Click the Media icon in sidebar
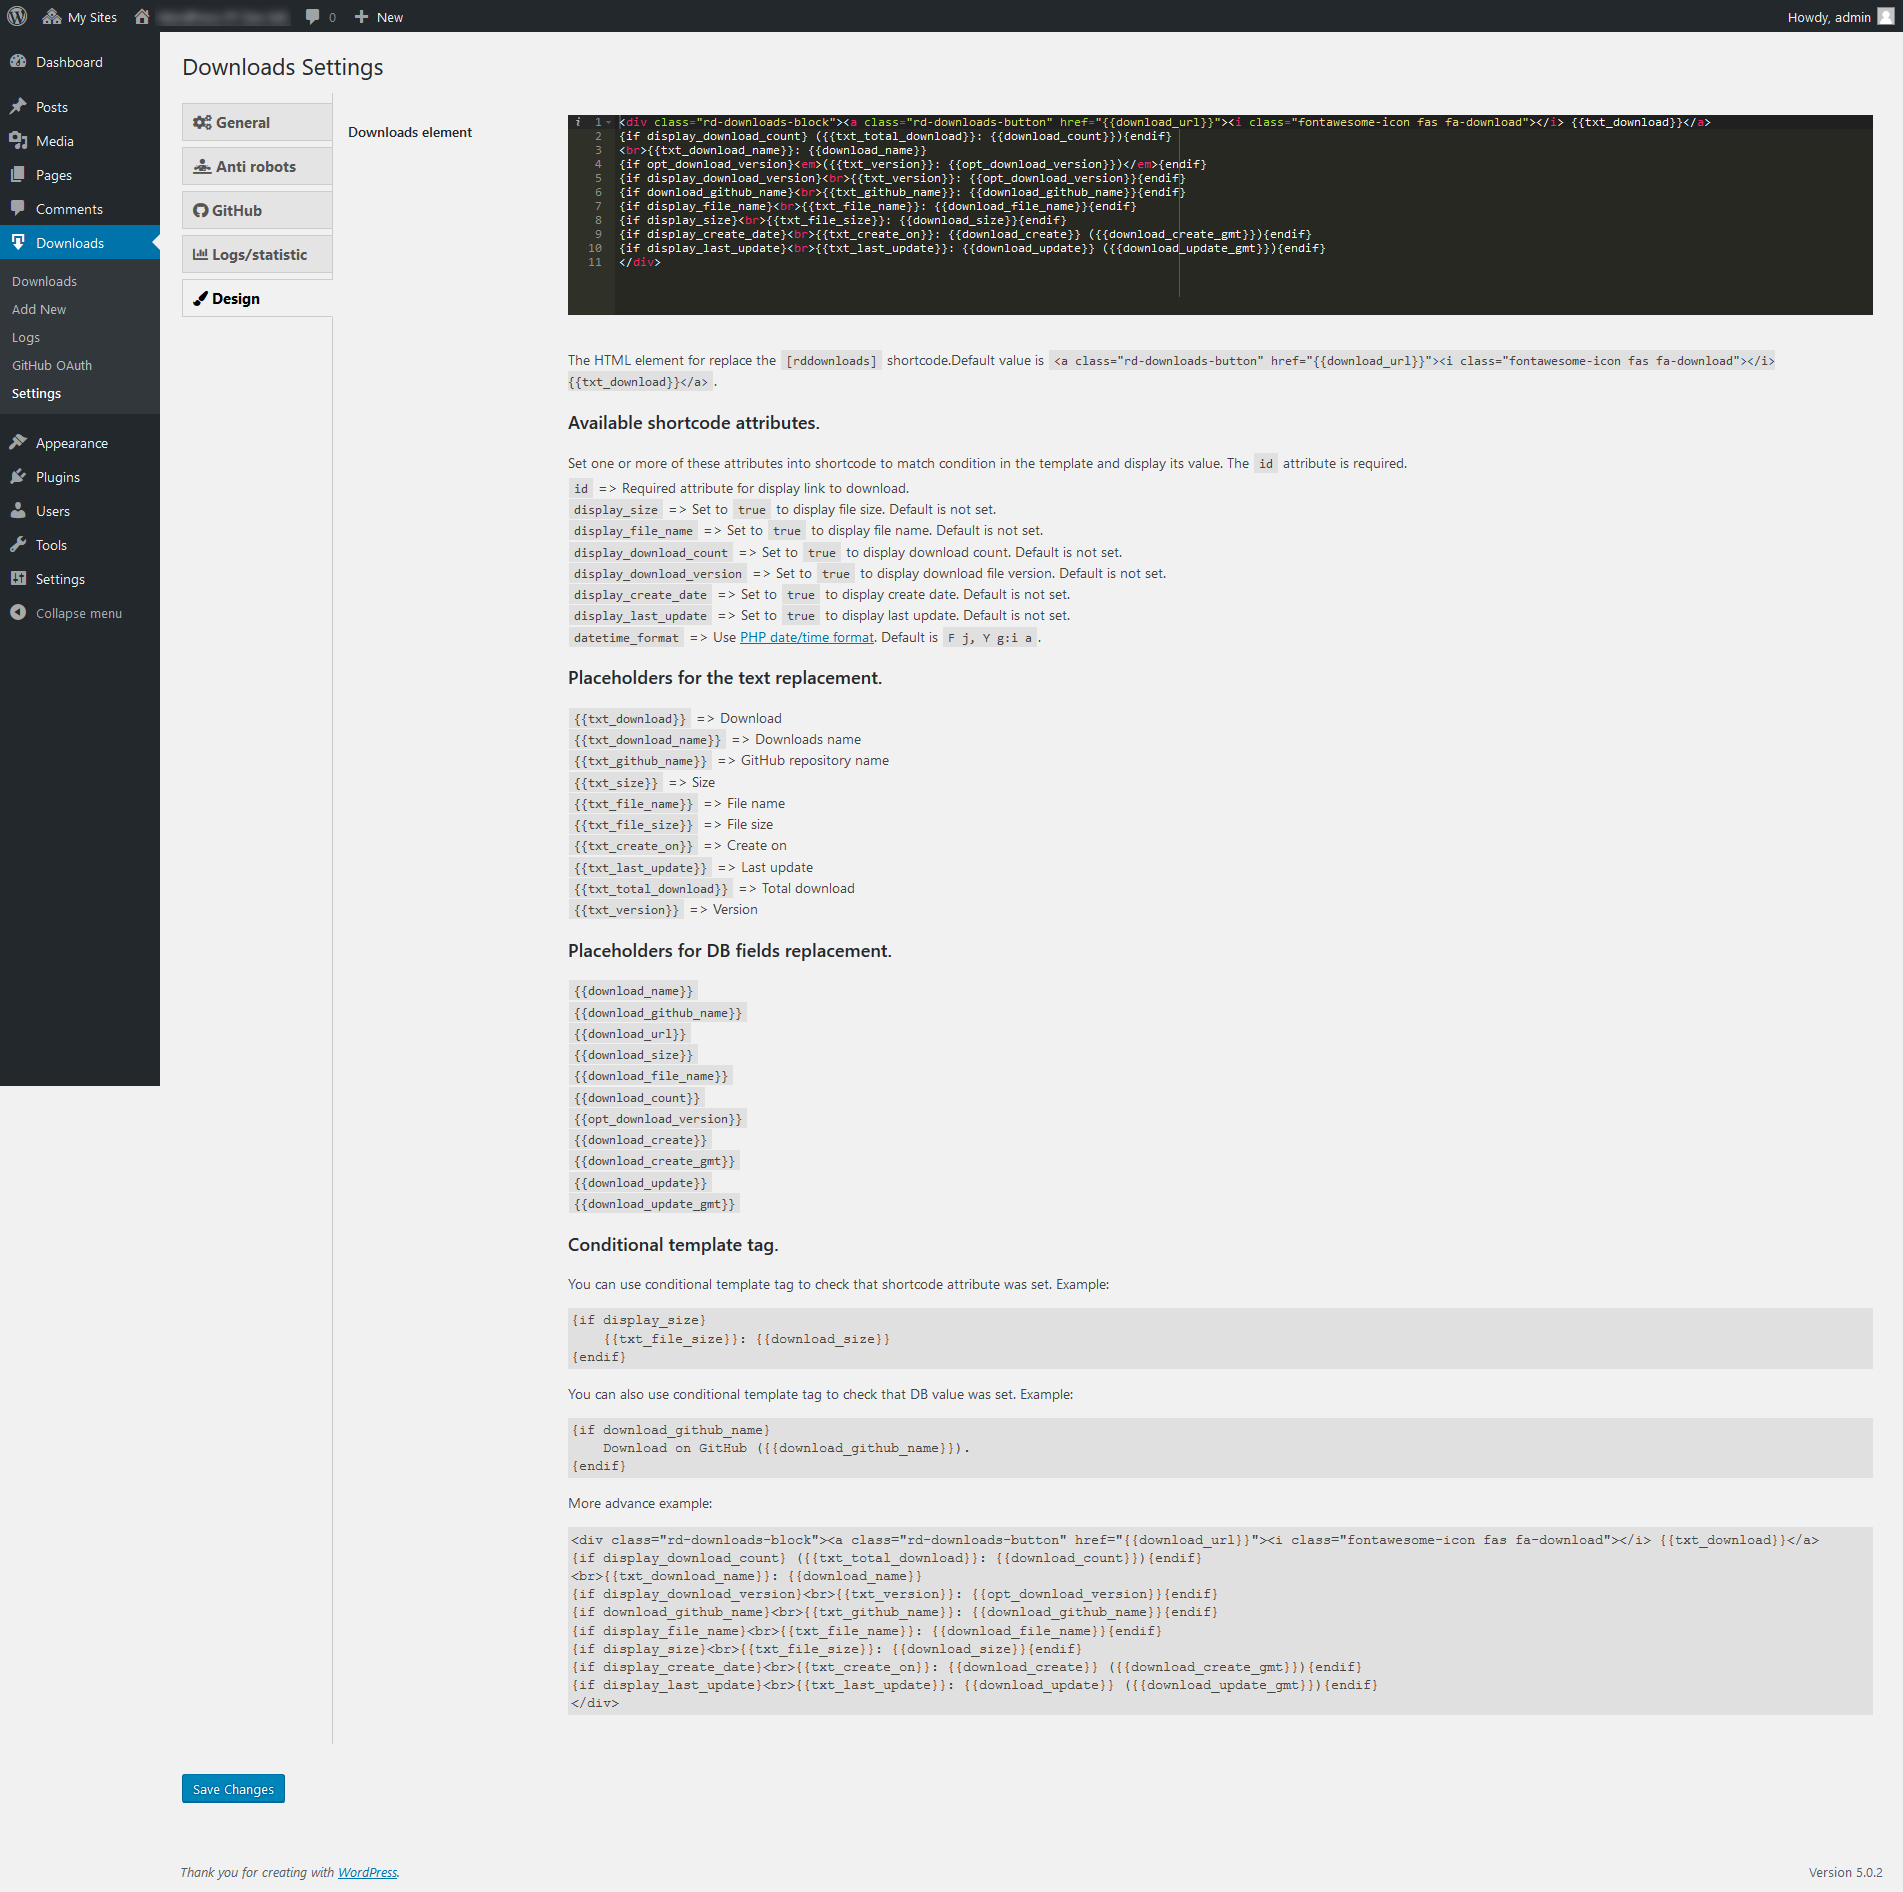 (18, 141)
